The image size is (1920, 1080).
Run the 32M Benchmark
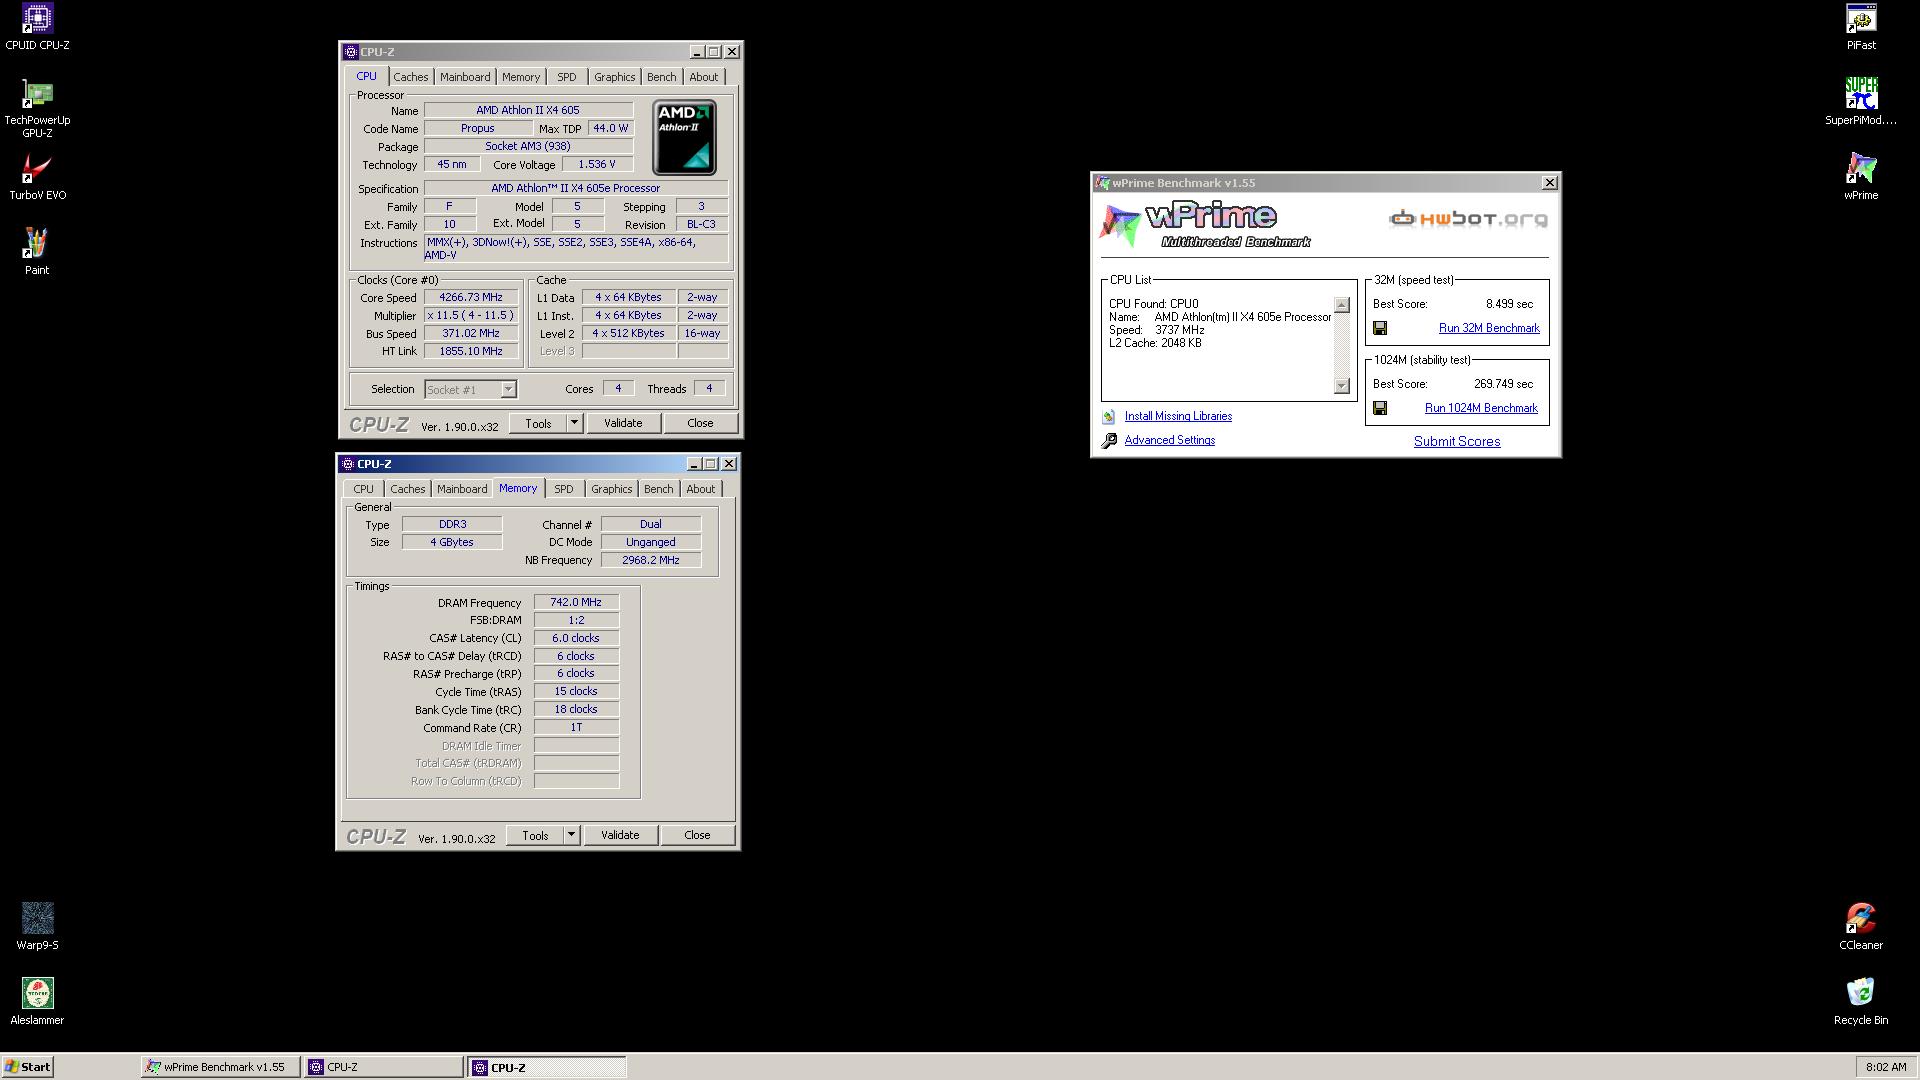tap(1488, 328)
